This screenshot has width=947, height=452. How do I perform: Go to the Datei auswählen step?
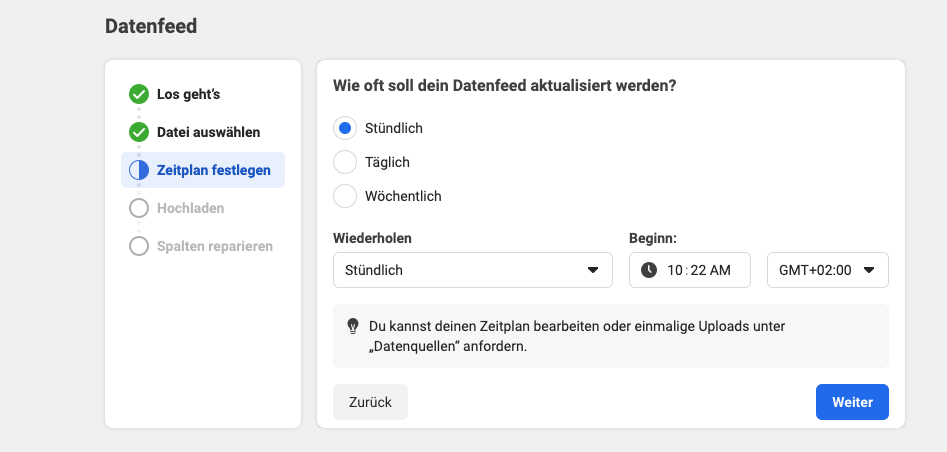click(x=208, y=132)
